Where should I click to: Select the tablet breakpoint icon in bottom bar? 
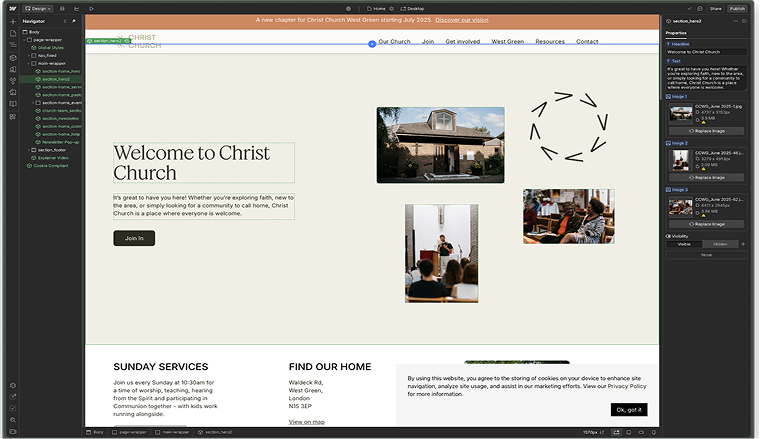pyautogui.click(x=629, y=432)
